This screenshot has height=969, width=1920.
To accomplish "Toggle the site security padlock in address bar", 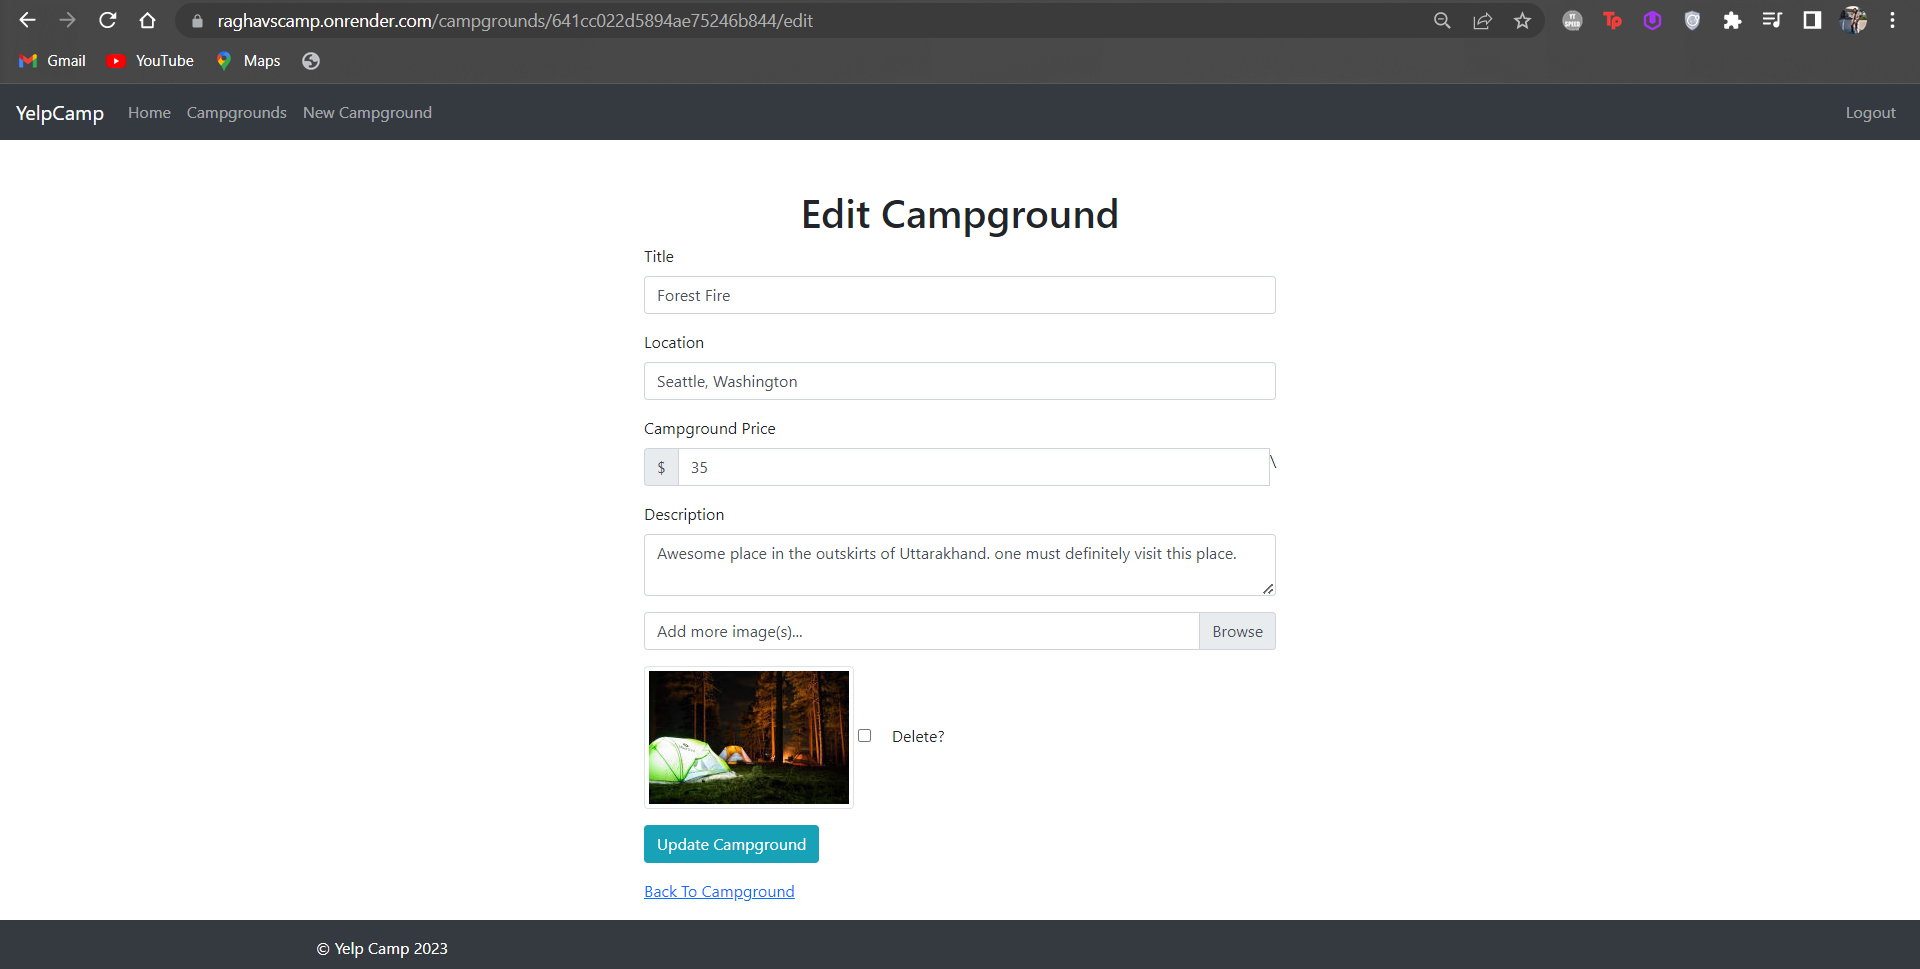I will 196,20.
